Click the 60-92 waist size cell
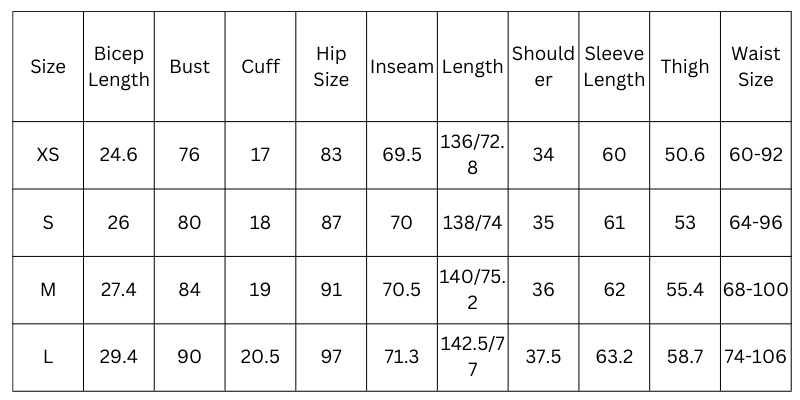The height and width of the screenshot is (400, 800). [x=756, y=155]
